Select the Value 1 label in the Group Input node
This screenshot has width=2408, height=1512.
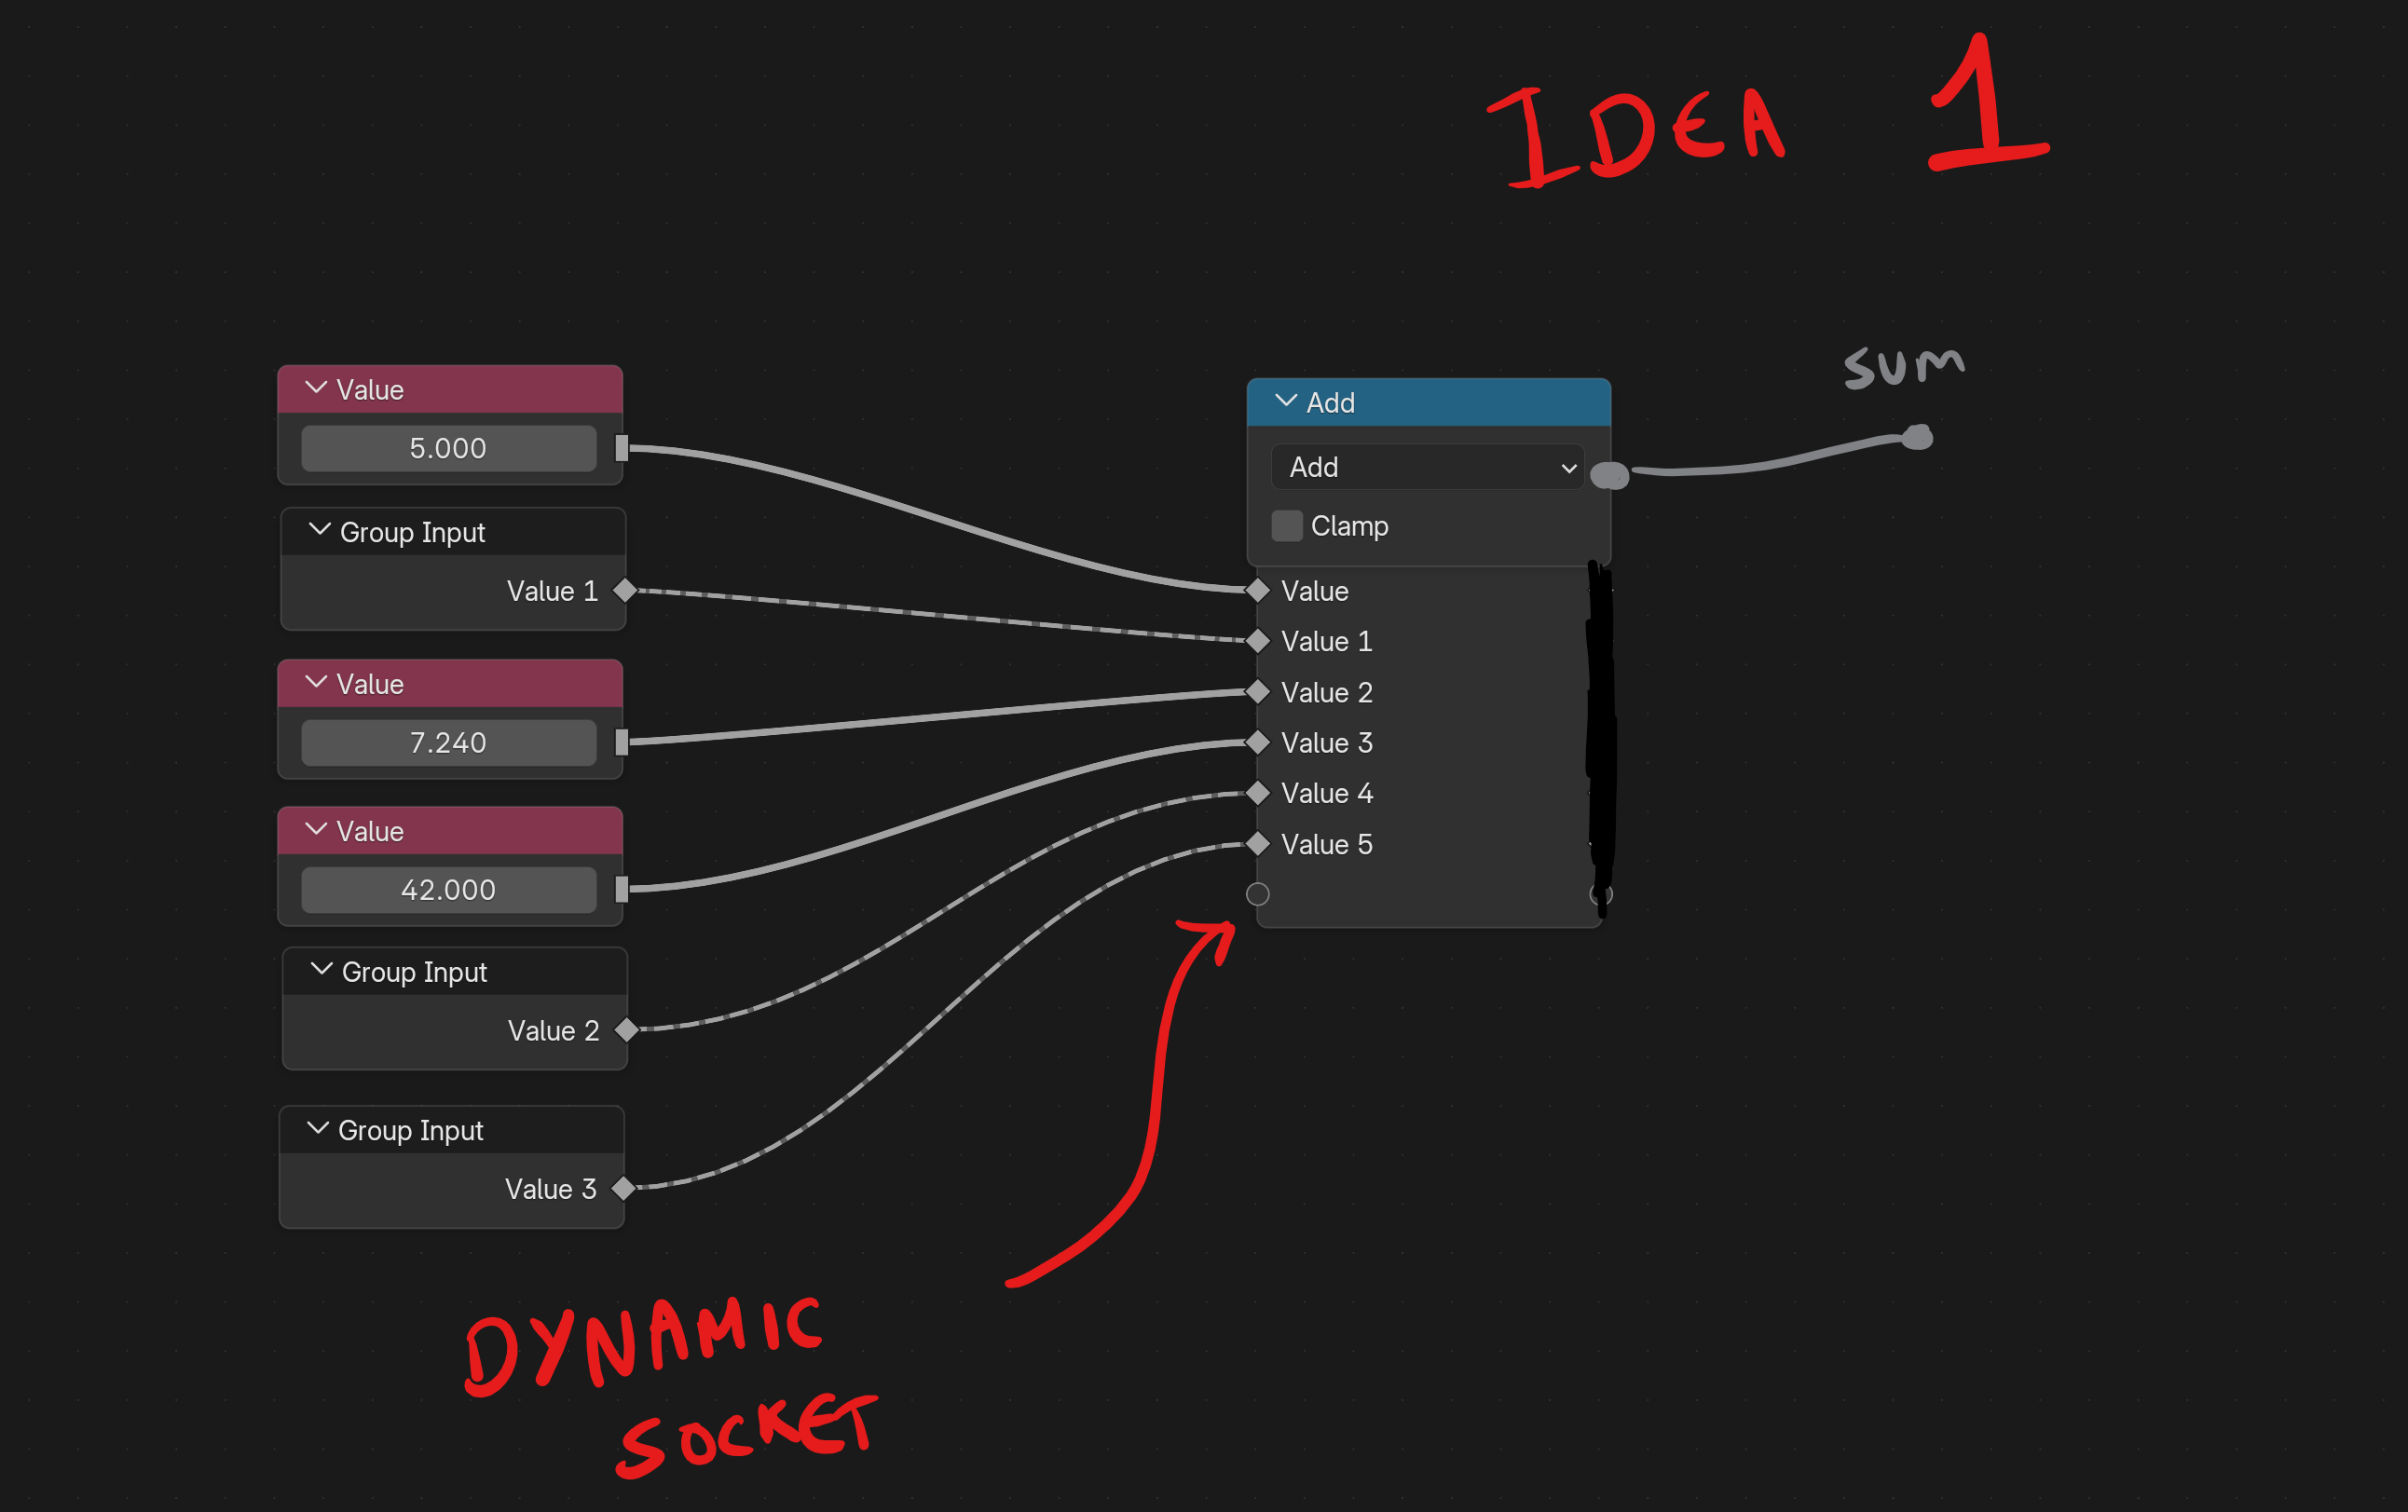tap(553, 592)
